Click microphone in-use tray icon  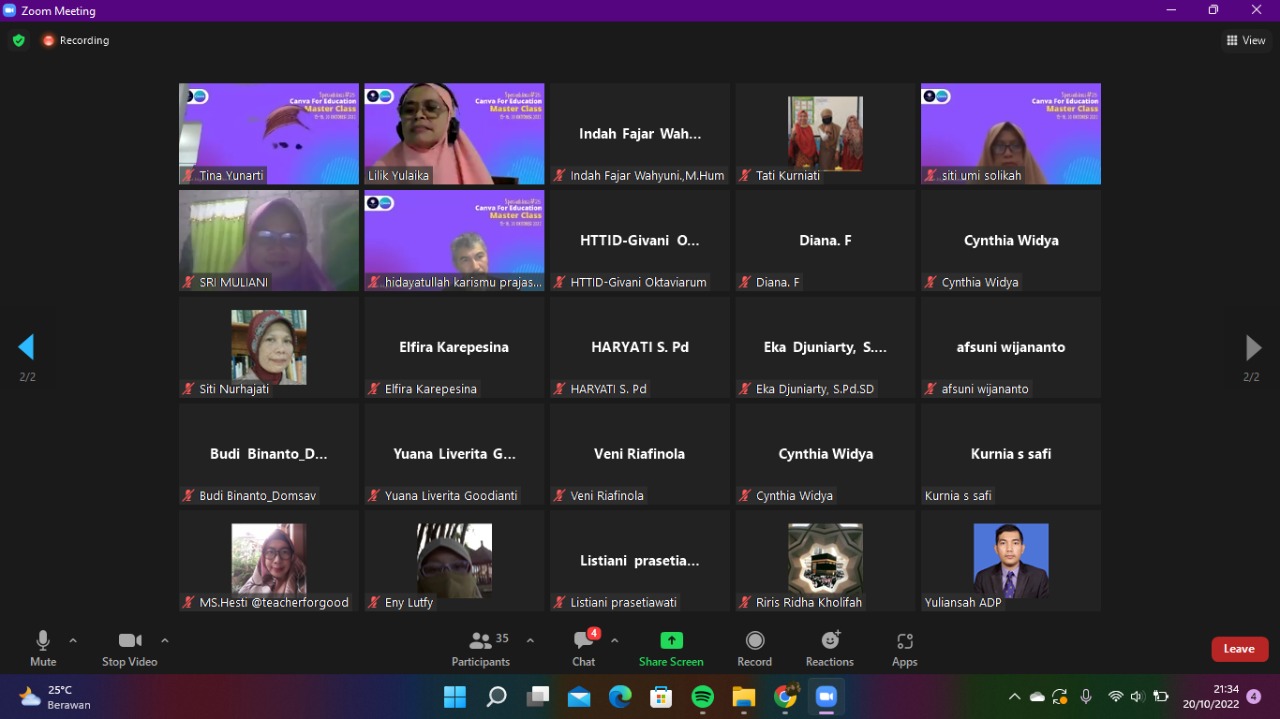click(1086, 697)
